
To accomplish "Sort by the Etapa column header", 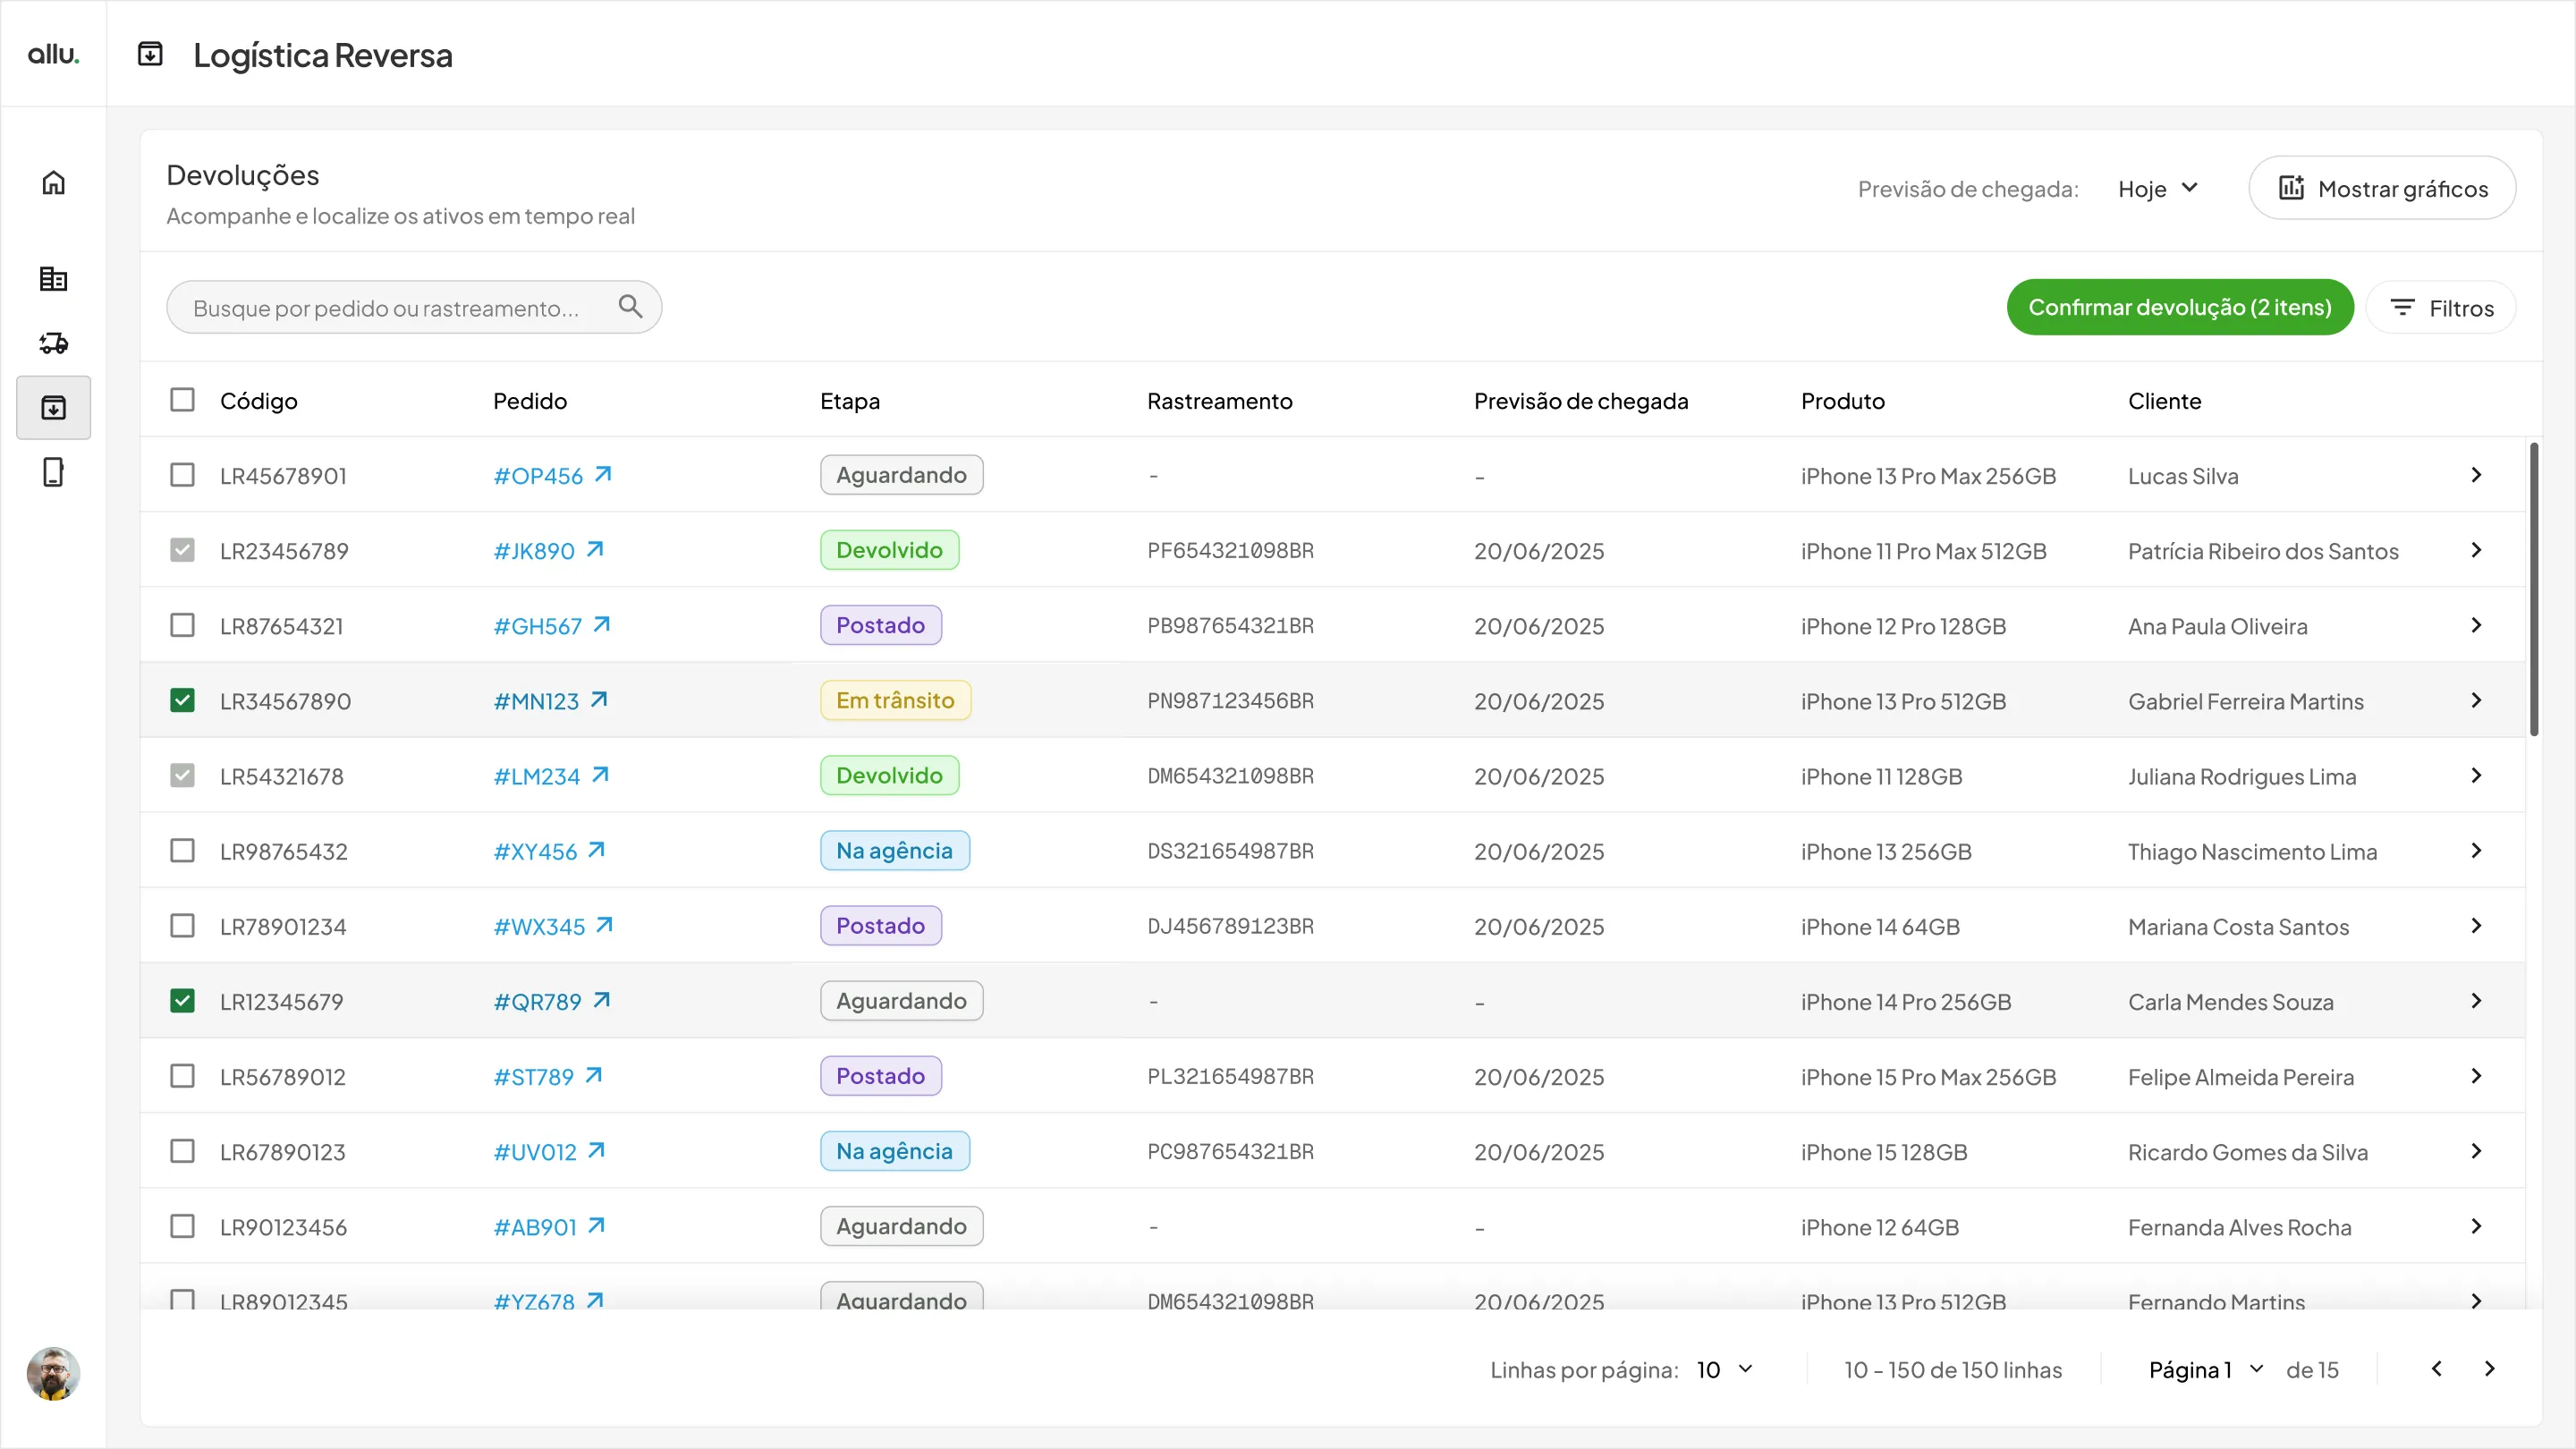I will pos(850,401).
